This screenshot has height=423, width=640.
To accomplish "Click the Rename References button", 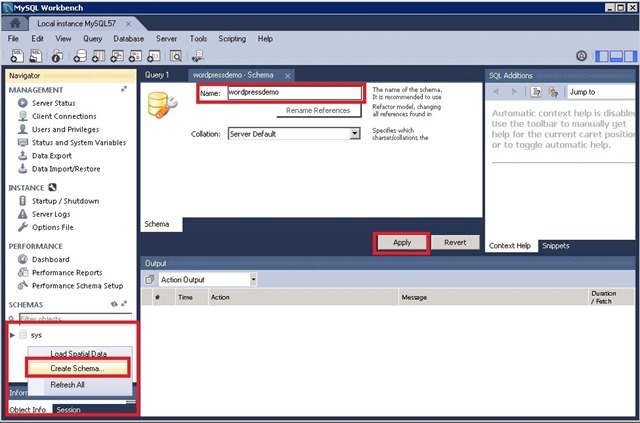I will click(x=318, y=110).
